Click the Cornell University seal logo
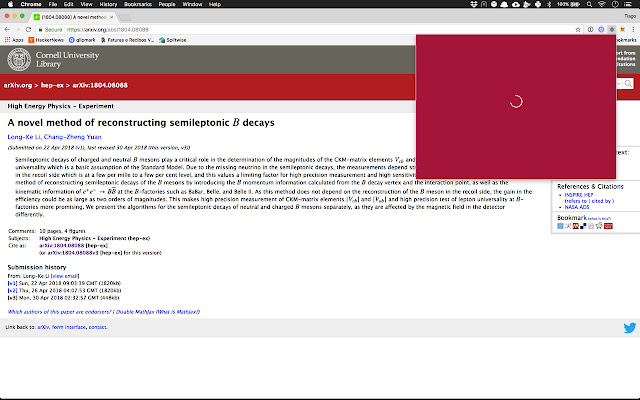Image resolution: width=640 pixels, height=400 pixels. click(x=19, y=60)
